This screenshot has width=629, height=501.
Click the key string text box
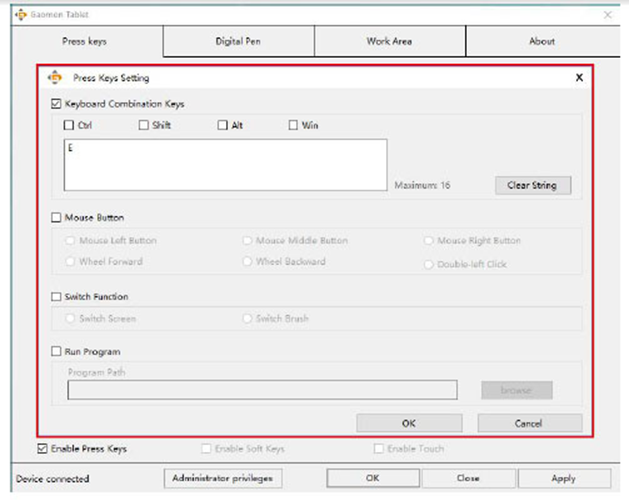point(224,164)
